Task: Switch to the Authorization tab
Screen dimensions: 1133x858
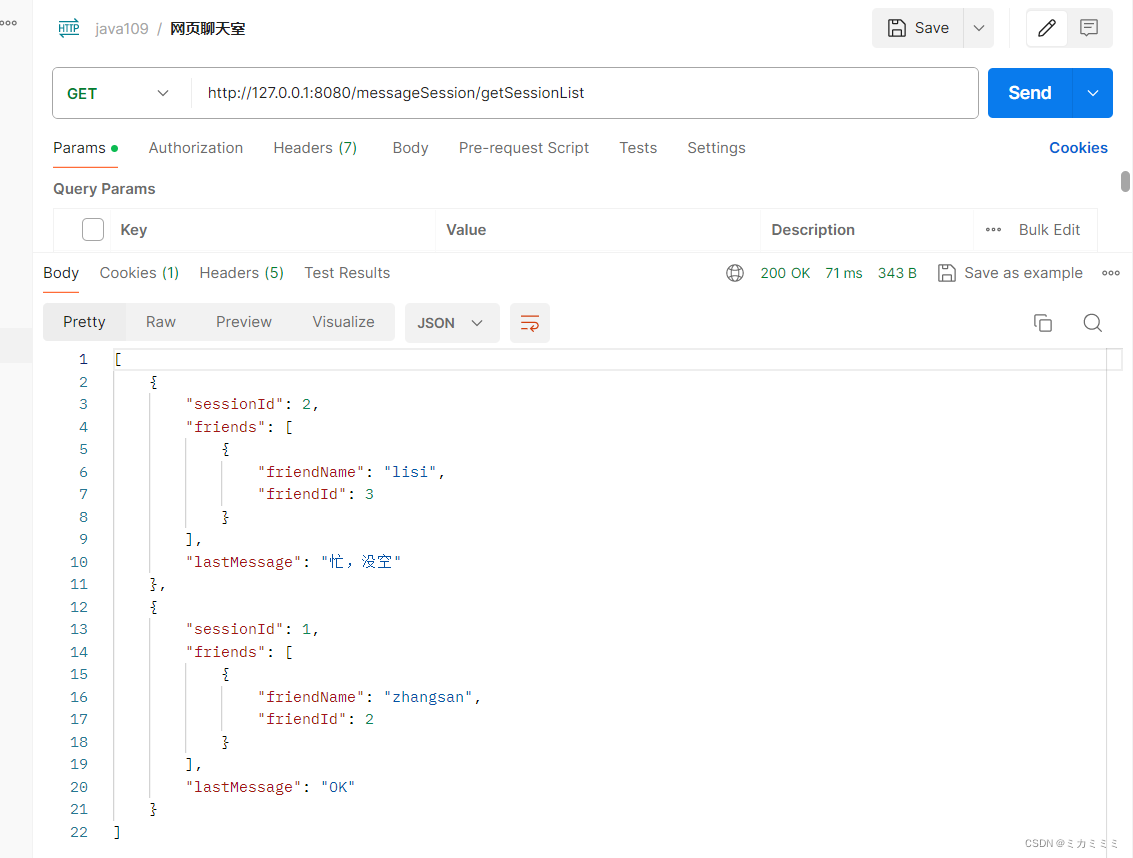Action: 196,148
